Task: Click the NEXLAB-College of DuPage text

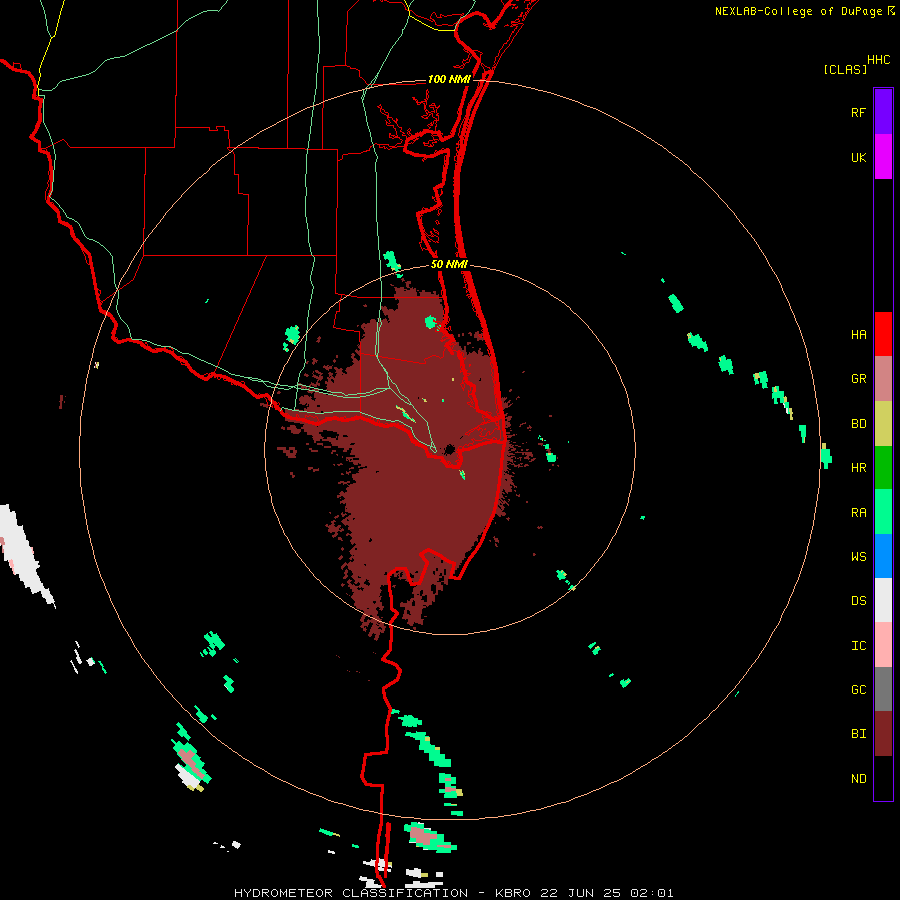Action: (x=798, y=11)
